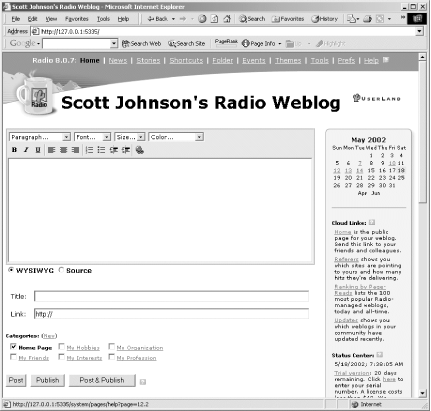Image resolution: width=431 pixels, height=411 pixels.
Task: Uncheck the Home Page category
Action: [x=13, y=347]
